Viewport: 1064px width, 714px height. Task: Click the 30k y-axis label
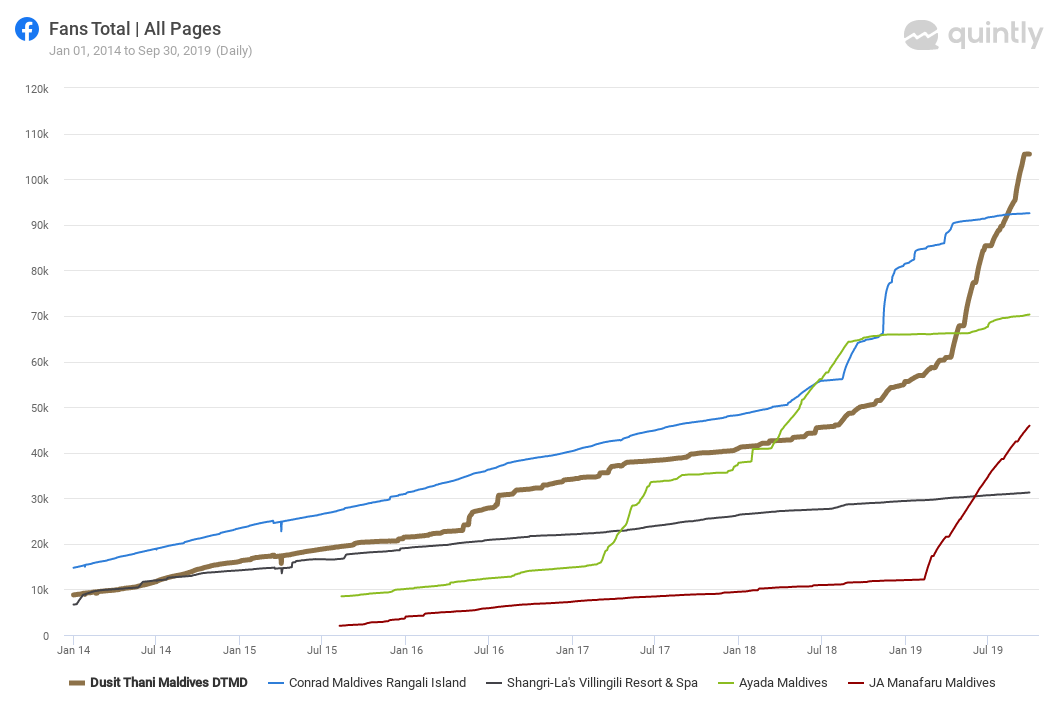(39, 499)
